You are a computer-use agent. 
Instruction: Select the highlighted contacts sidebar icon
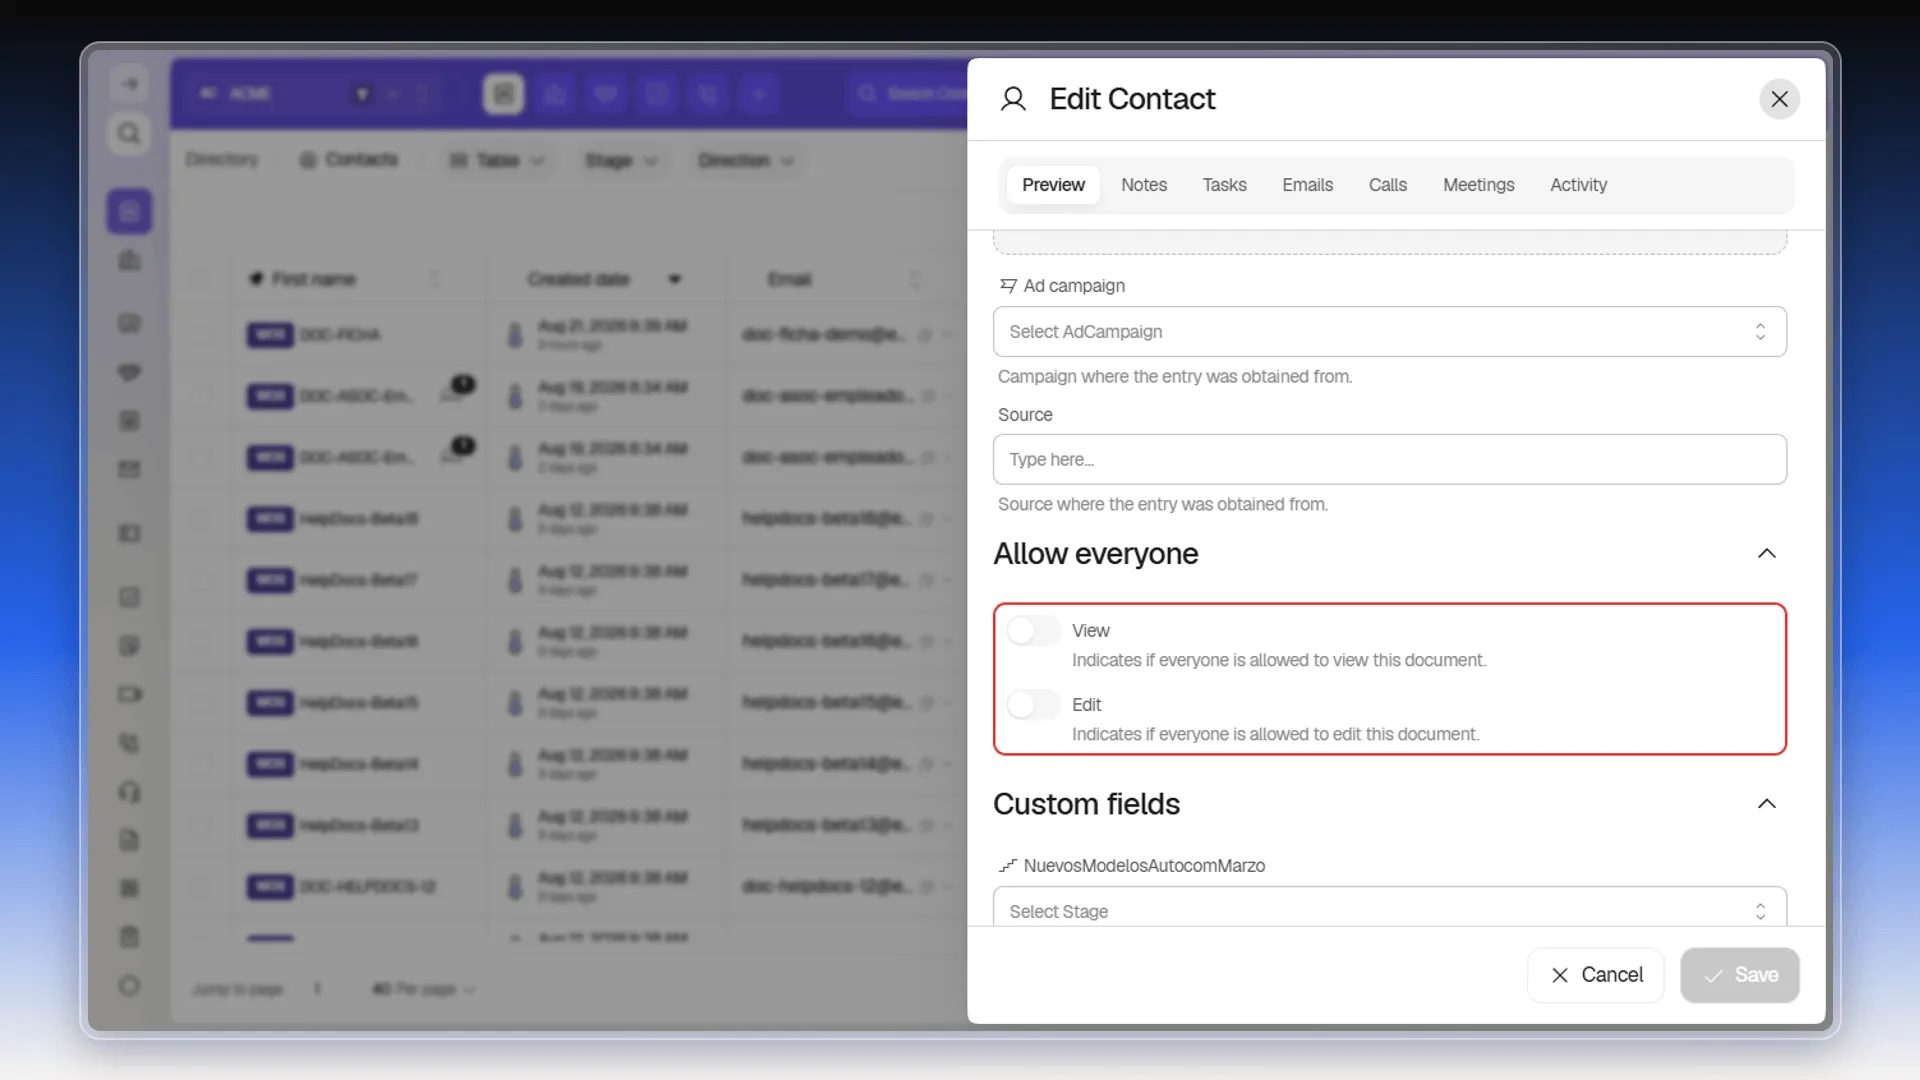click(129, 212)
